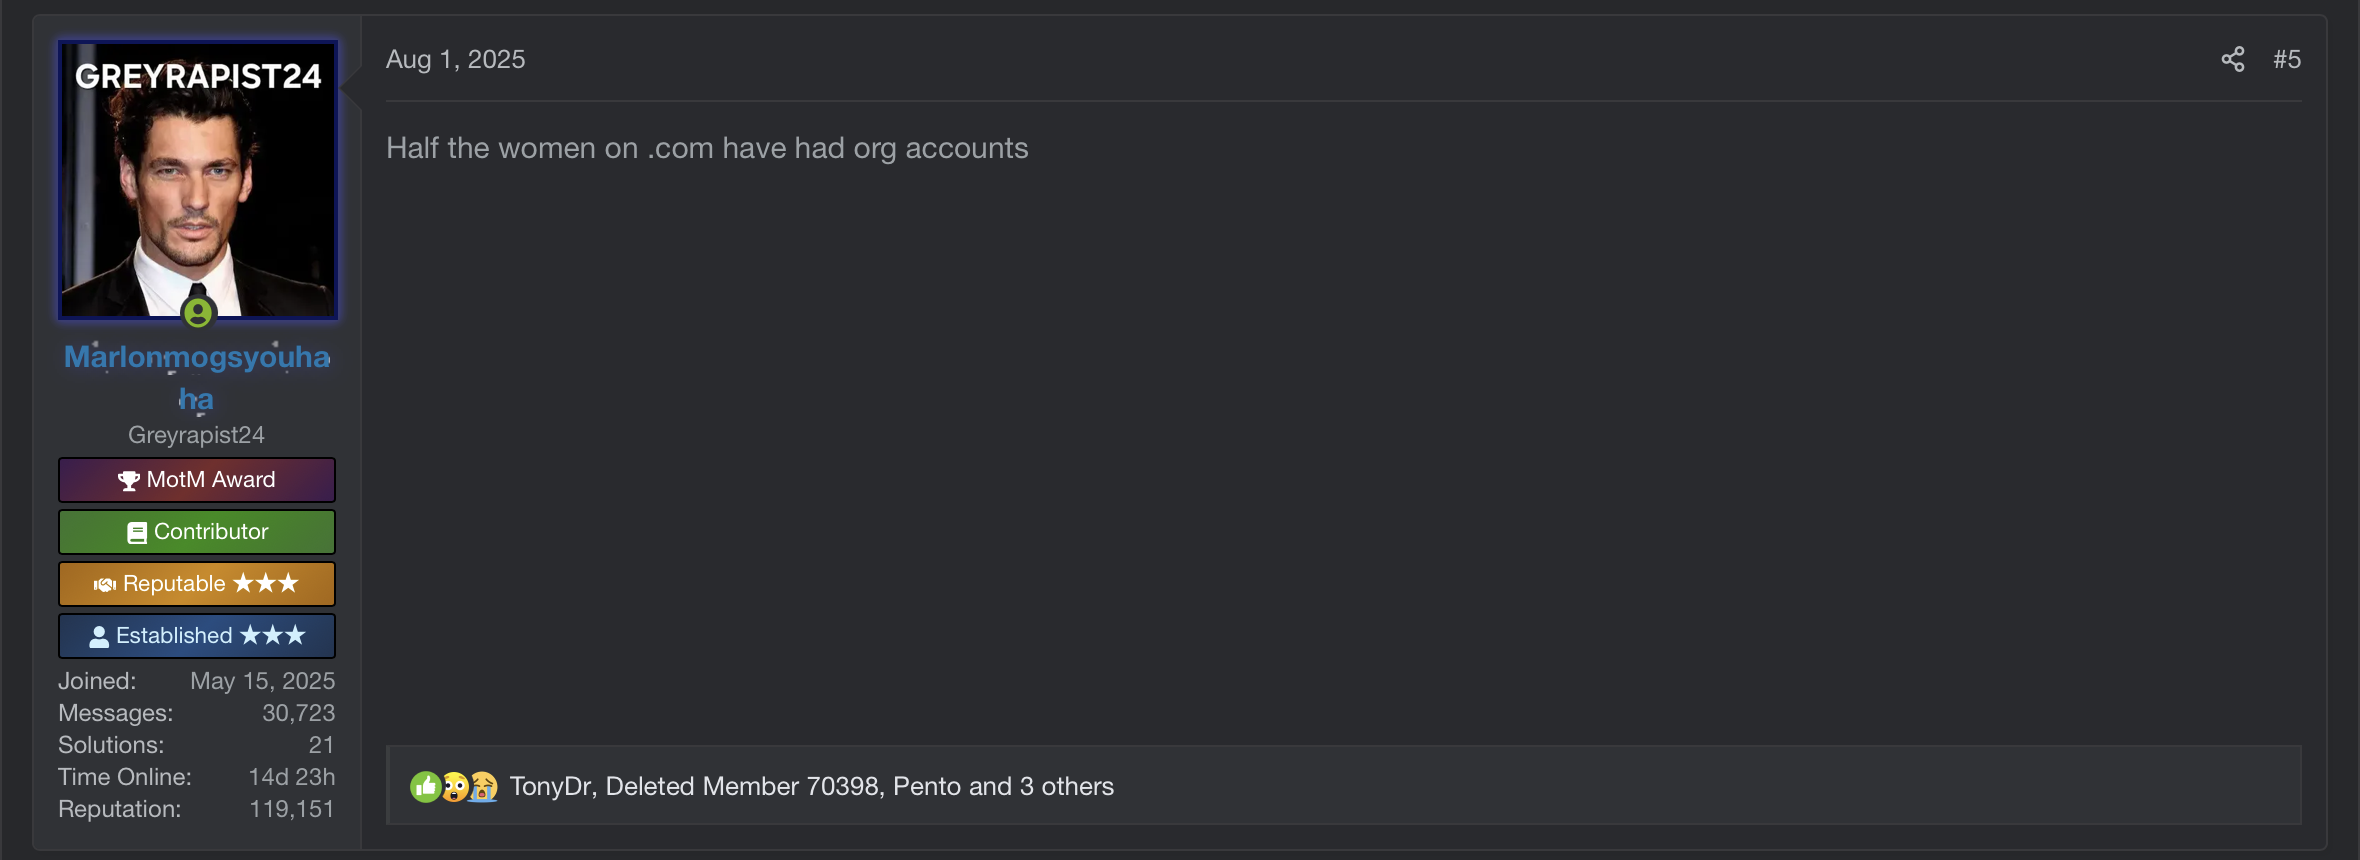Click the surprised face reaction emoji
Viewport: 2360px width, 860px height.
click(455, 787)
